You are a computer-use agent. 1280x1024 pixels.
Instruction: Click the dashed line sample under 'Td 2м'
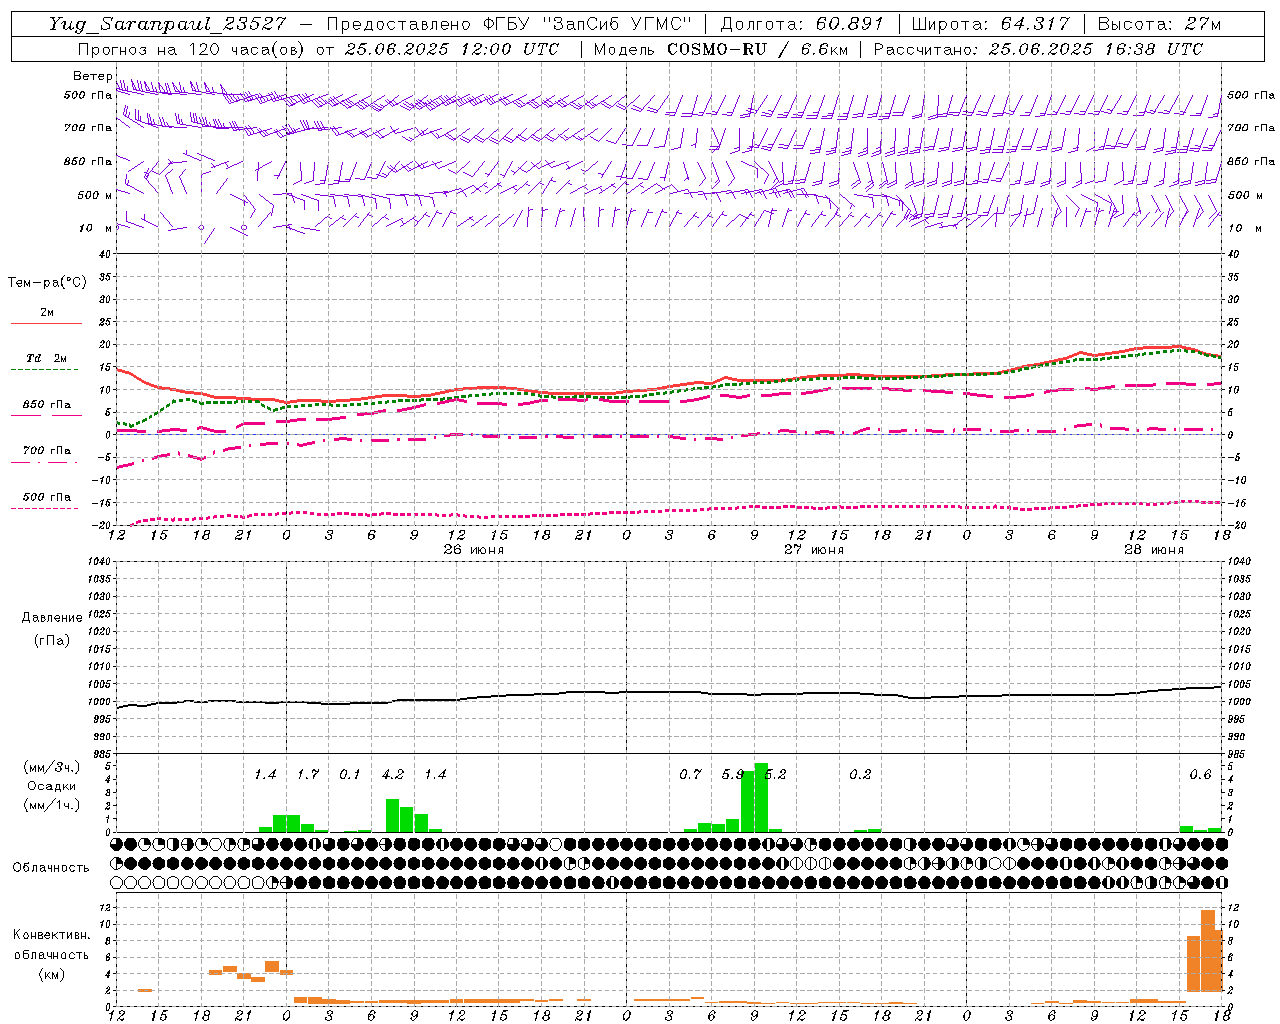44,369
